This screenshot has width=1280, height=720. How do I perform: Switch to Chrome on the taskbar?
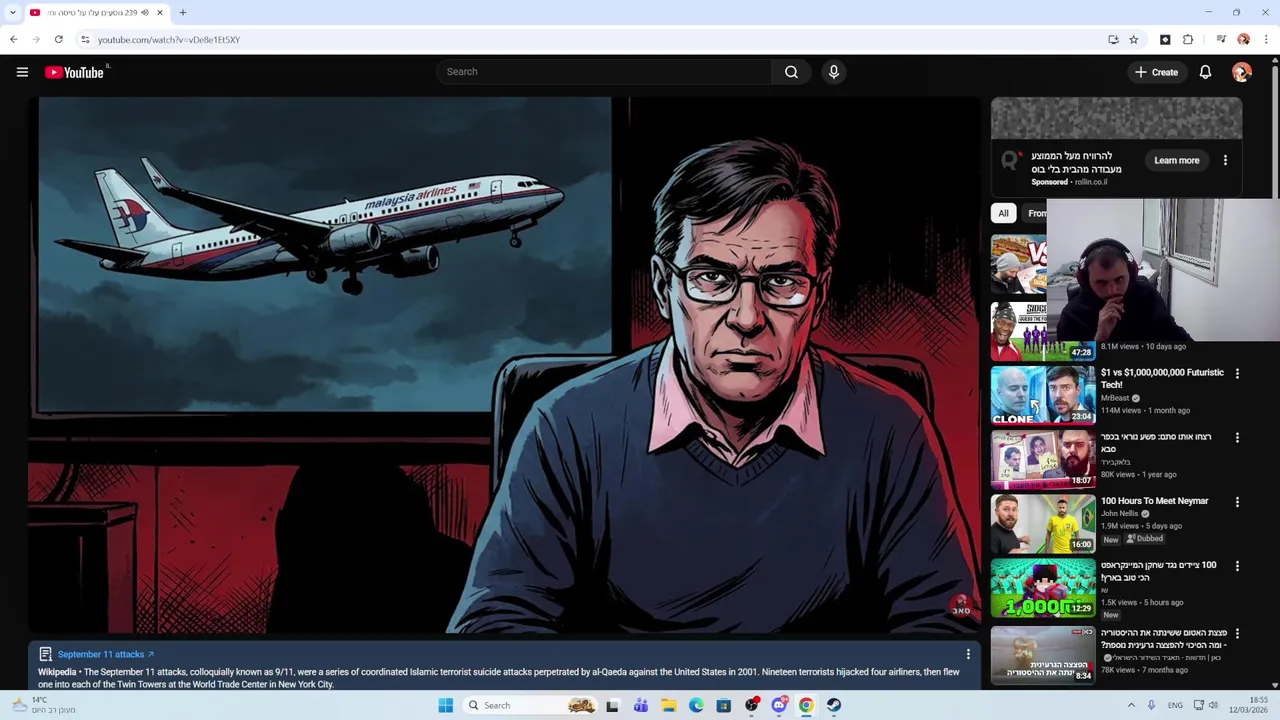coord(806,705)
